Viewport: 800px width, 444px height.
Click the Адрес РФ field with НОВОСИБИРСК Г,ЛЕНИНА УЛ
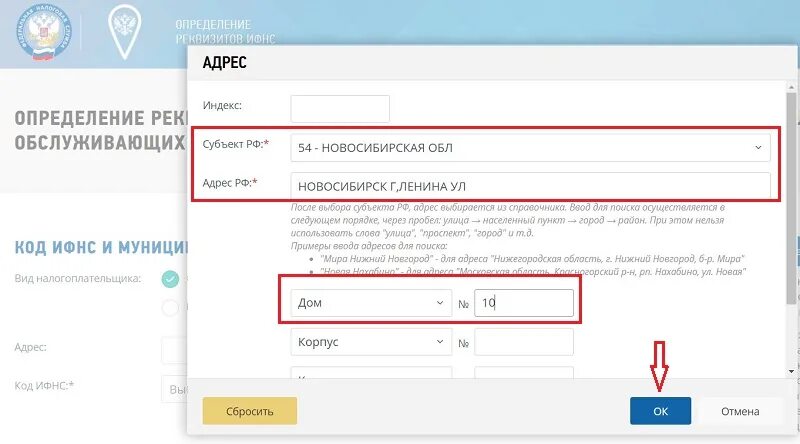pyautogui.click(x=530, y=186)
